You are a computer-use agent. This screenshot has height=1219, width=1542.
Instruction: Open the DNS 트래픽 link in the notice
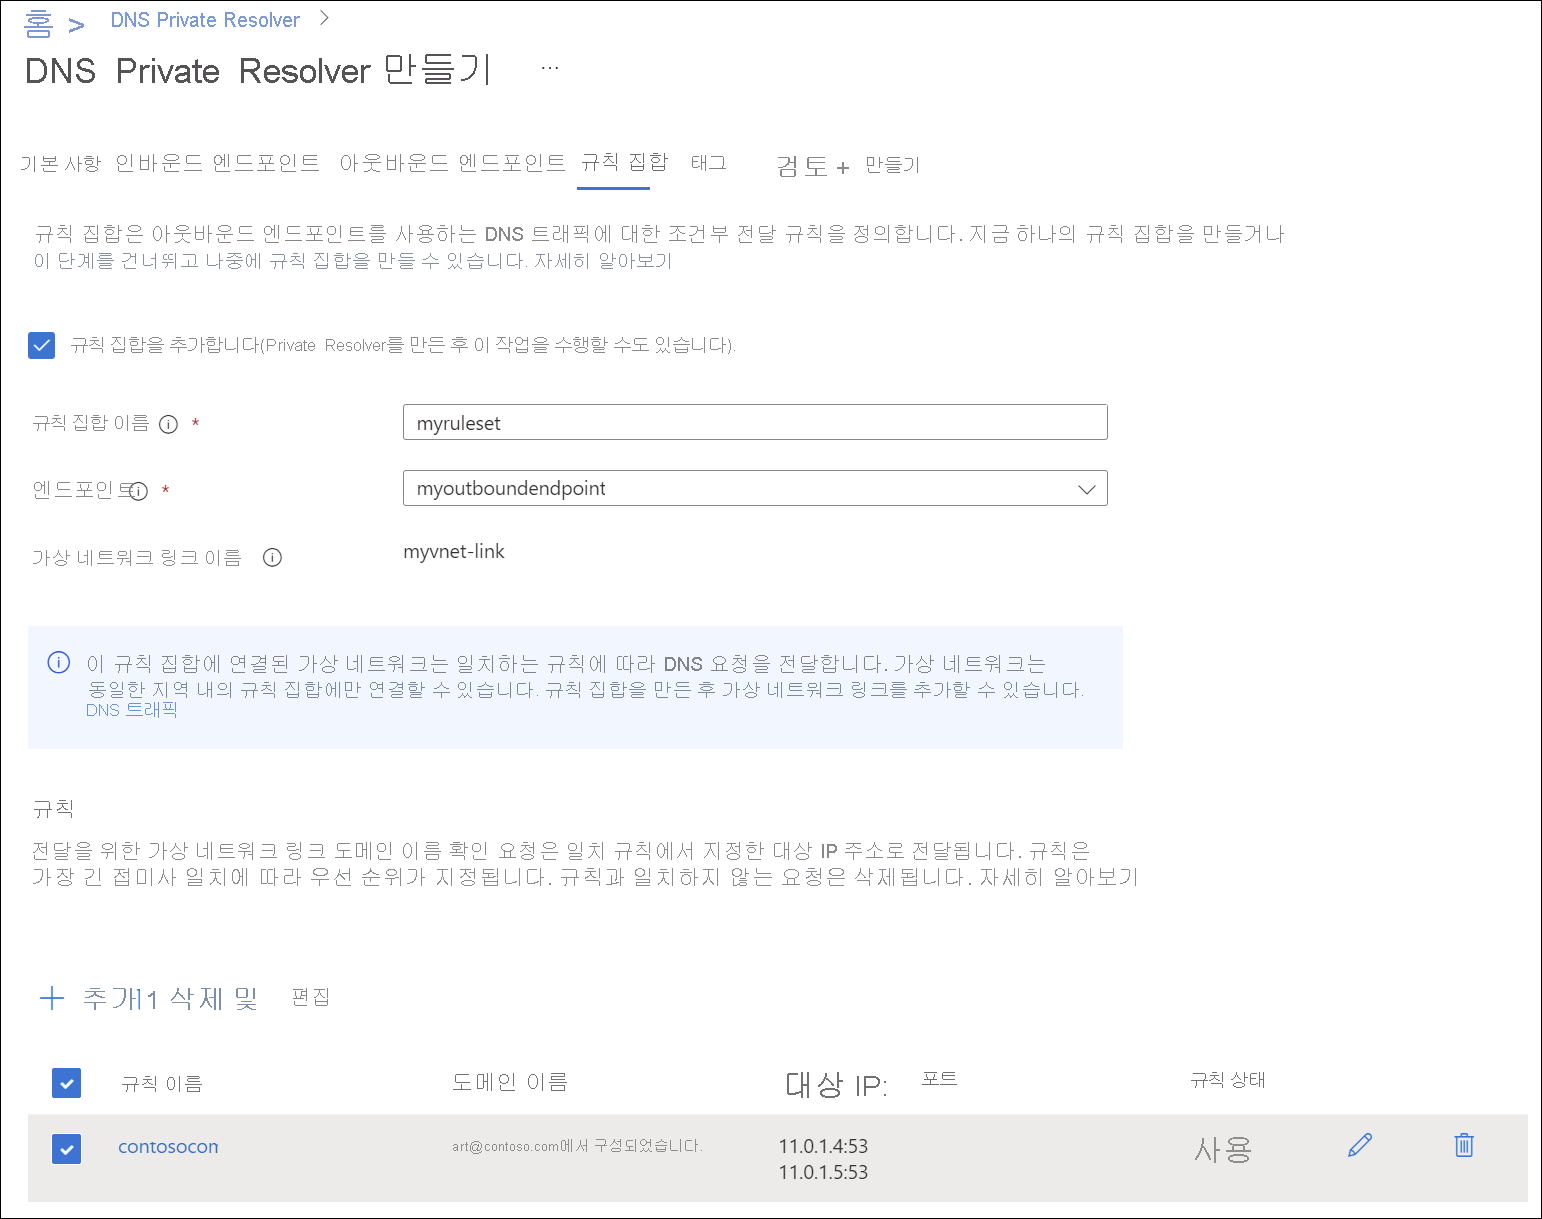[131, 710]
